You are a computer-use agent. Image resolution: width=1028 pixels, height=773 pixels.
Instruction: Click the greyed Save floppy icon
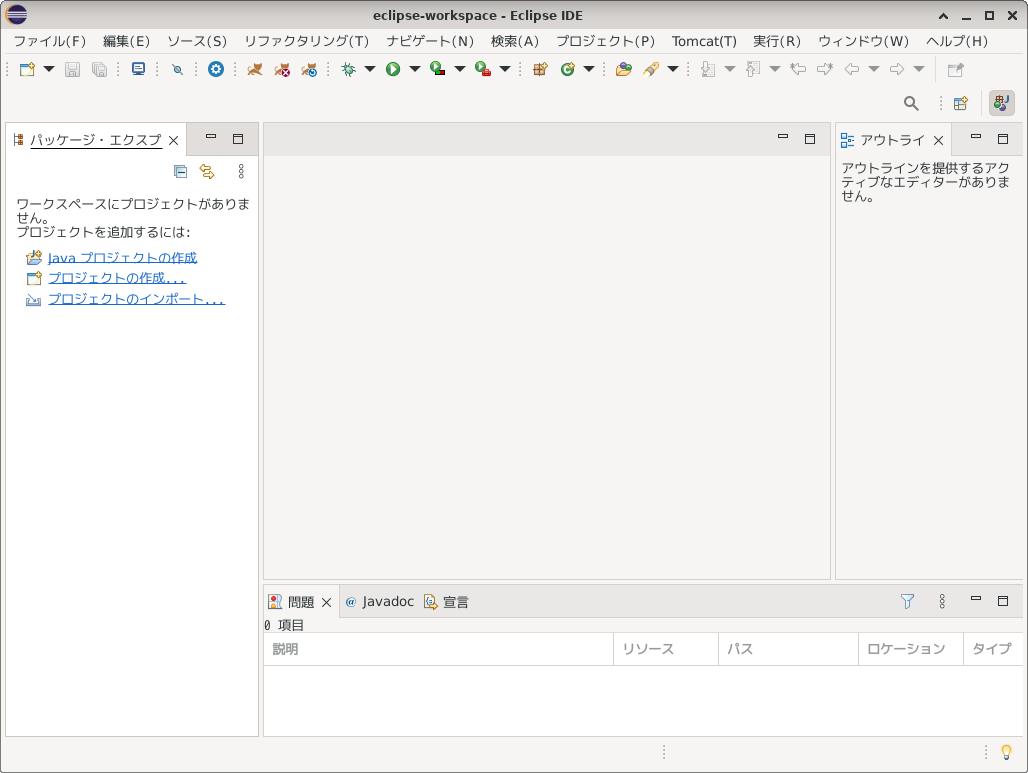coord(72,69)
